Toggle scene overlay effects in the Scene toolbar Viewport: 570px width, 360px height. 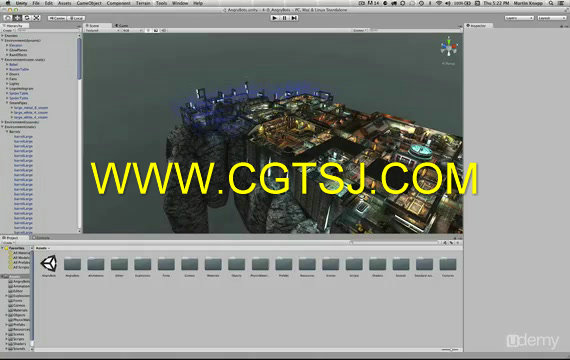(x=156, y=31)
